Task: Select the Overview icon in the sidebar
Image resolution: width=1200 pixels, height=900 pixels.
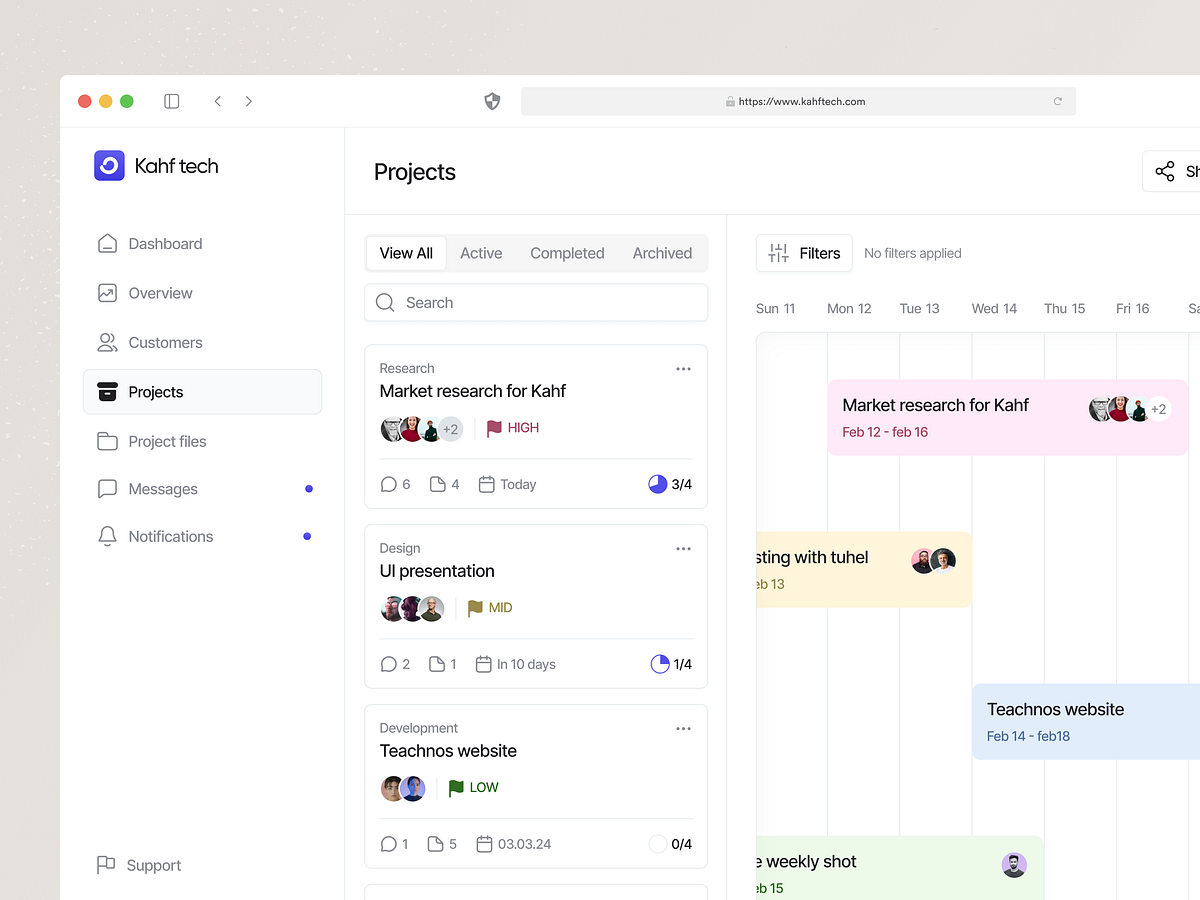Action: click(x=107, y=293)
